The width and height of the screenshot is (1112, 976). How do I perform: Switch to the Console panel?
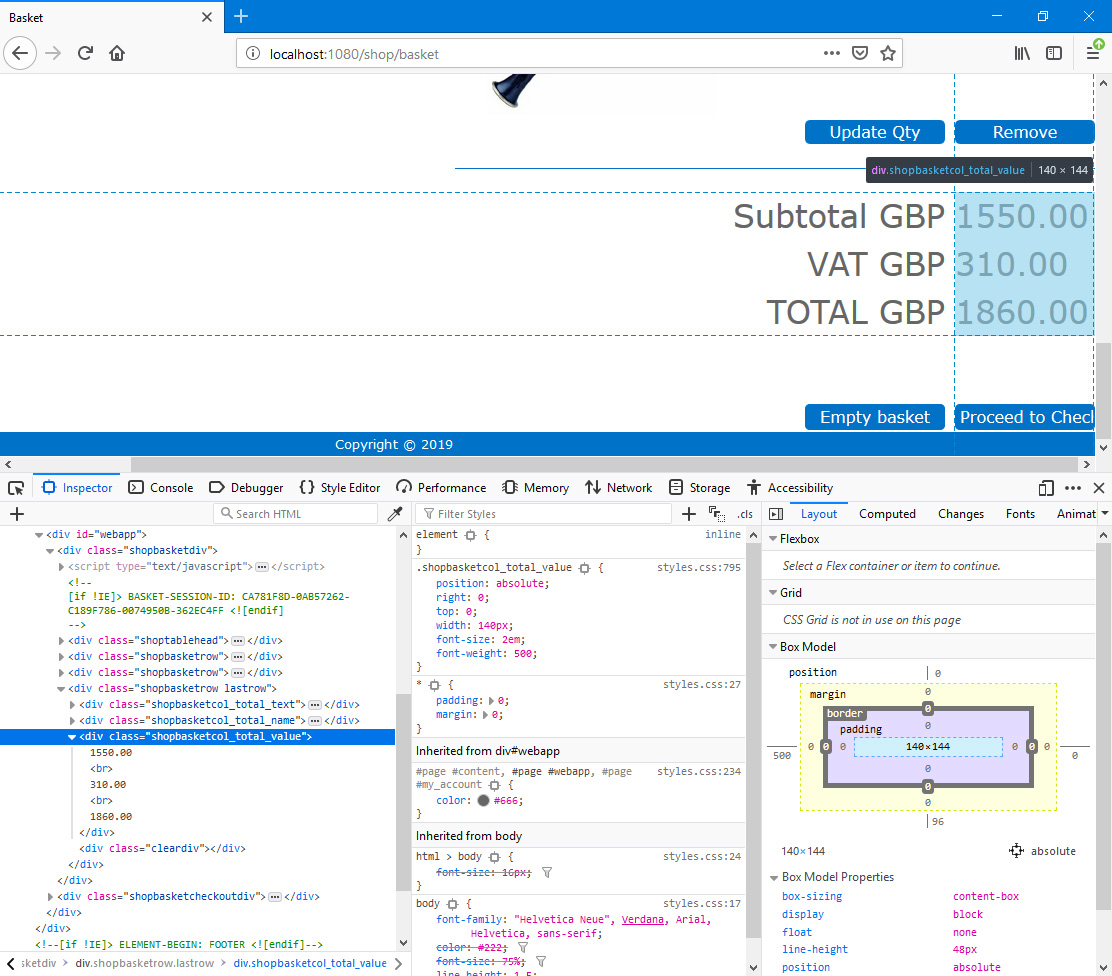(161, 488)
